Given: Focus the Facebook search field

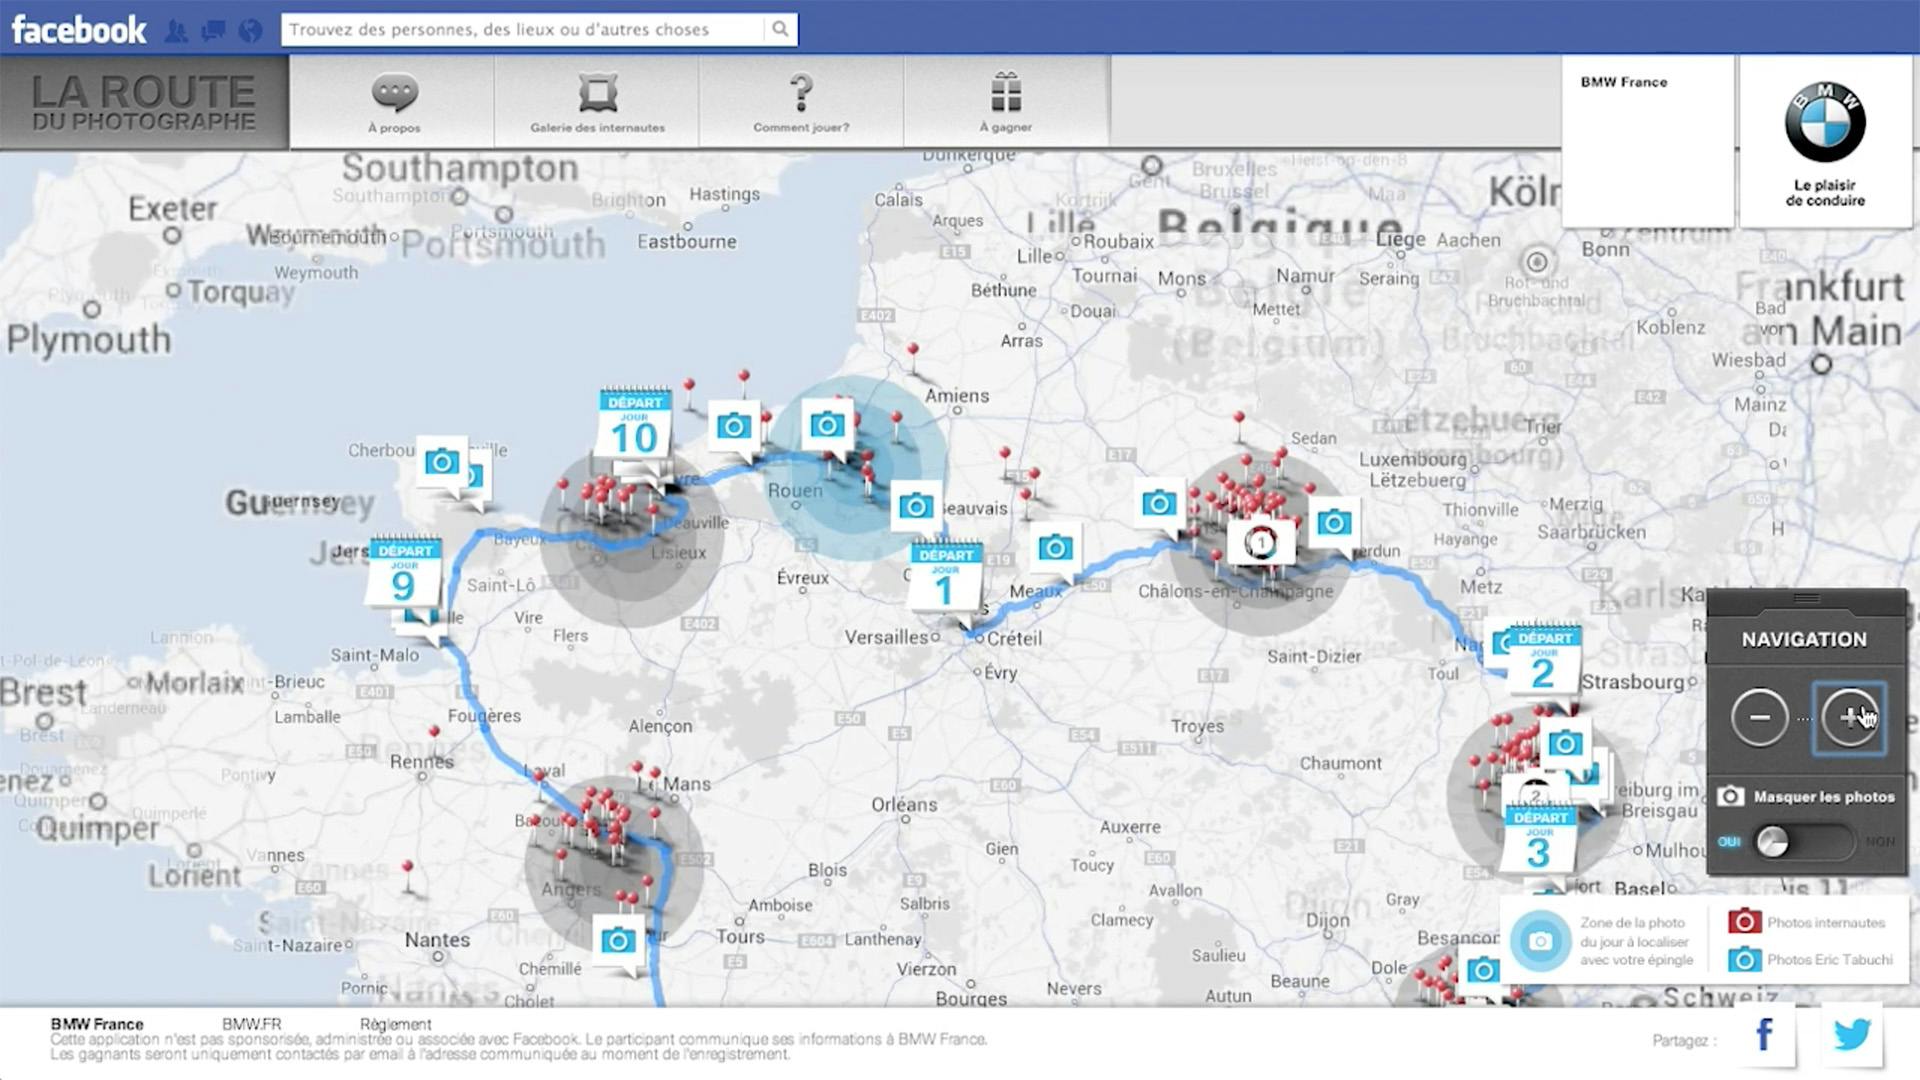Looking at the screenshot, I should click(524, 29).
